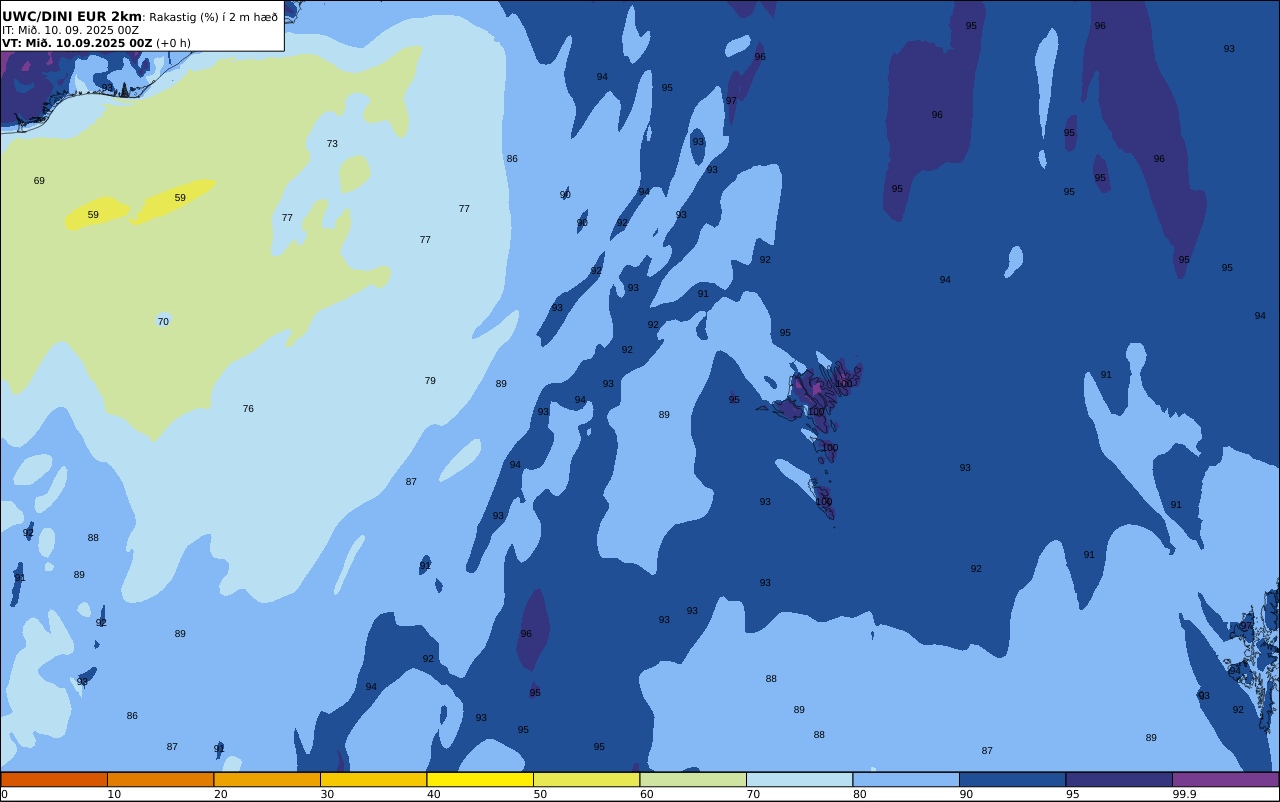Click the legend tick label '99.9'
This screenshot has height=802, width=1280.
[1184, 794]
